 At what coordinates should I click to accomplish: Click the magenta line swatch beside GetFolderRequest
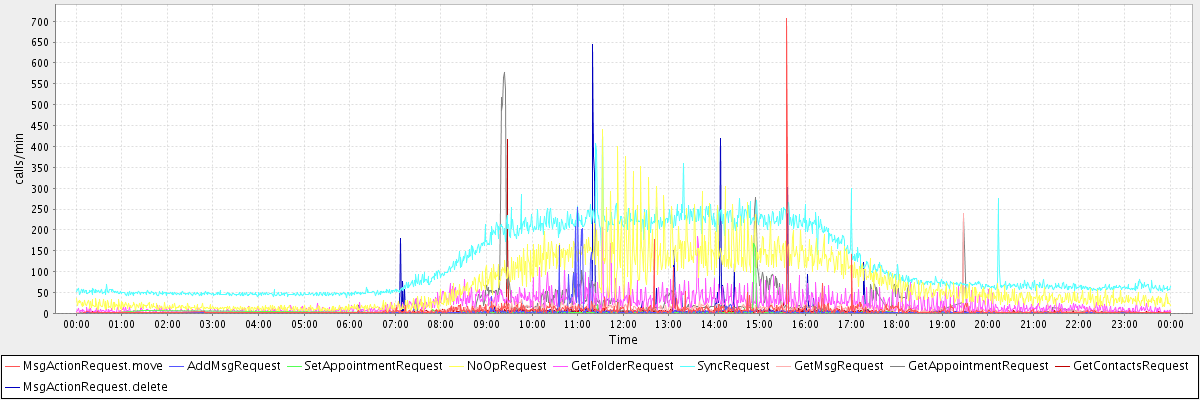(561, 366)
